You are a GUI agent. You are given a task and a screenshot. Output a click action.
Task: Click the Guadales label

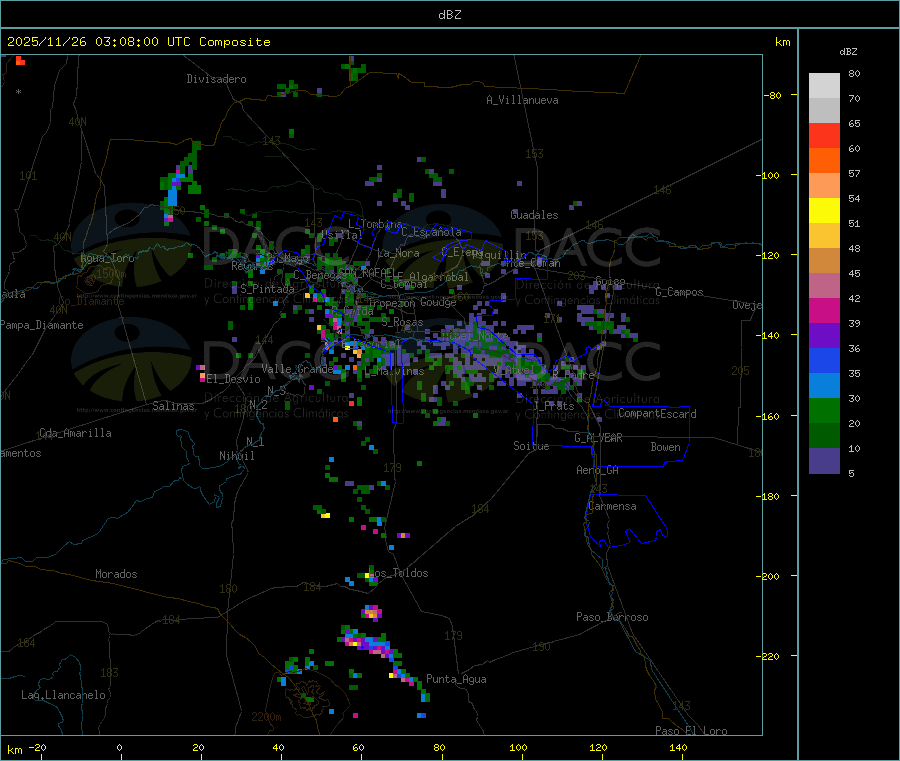(534, 215)
